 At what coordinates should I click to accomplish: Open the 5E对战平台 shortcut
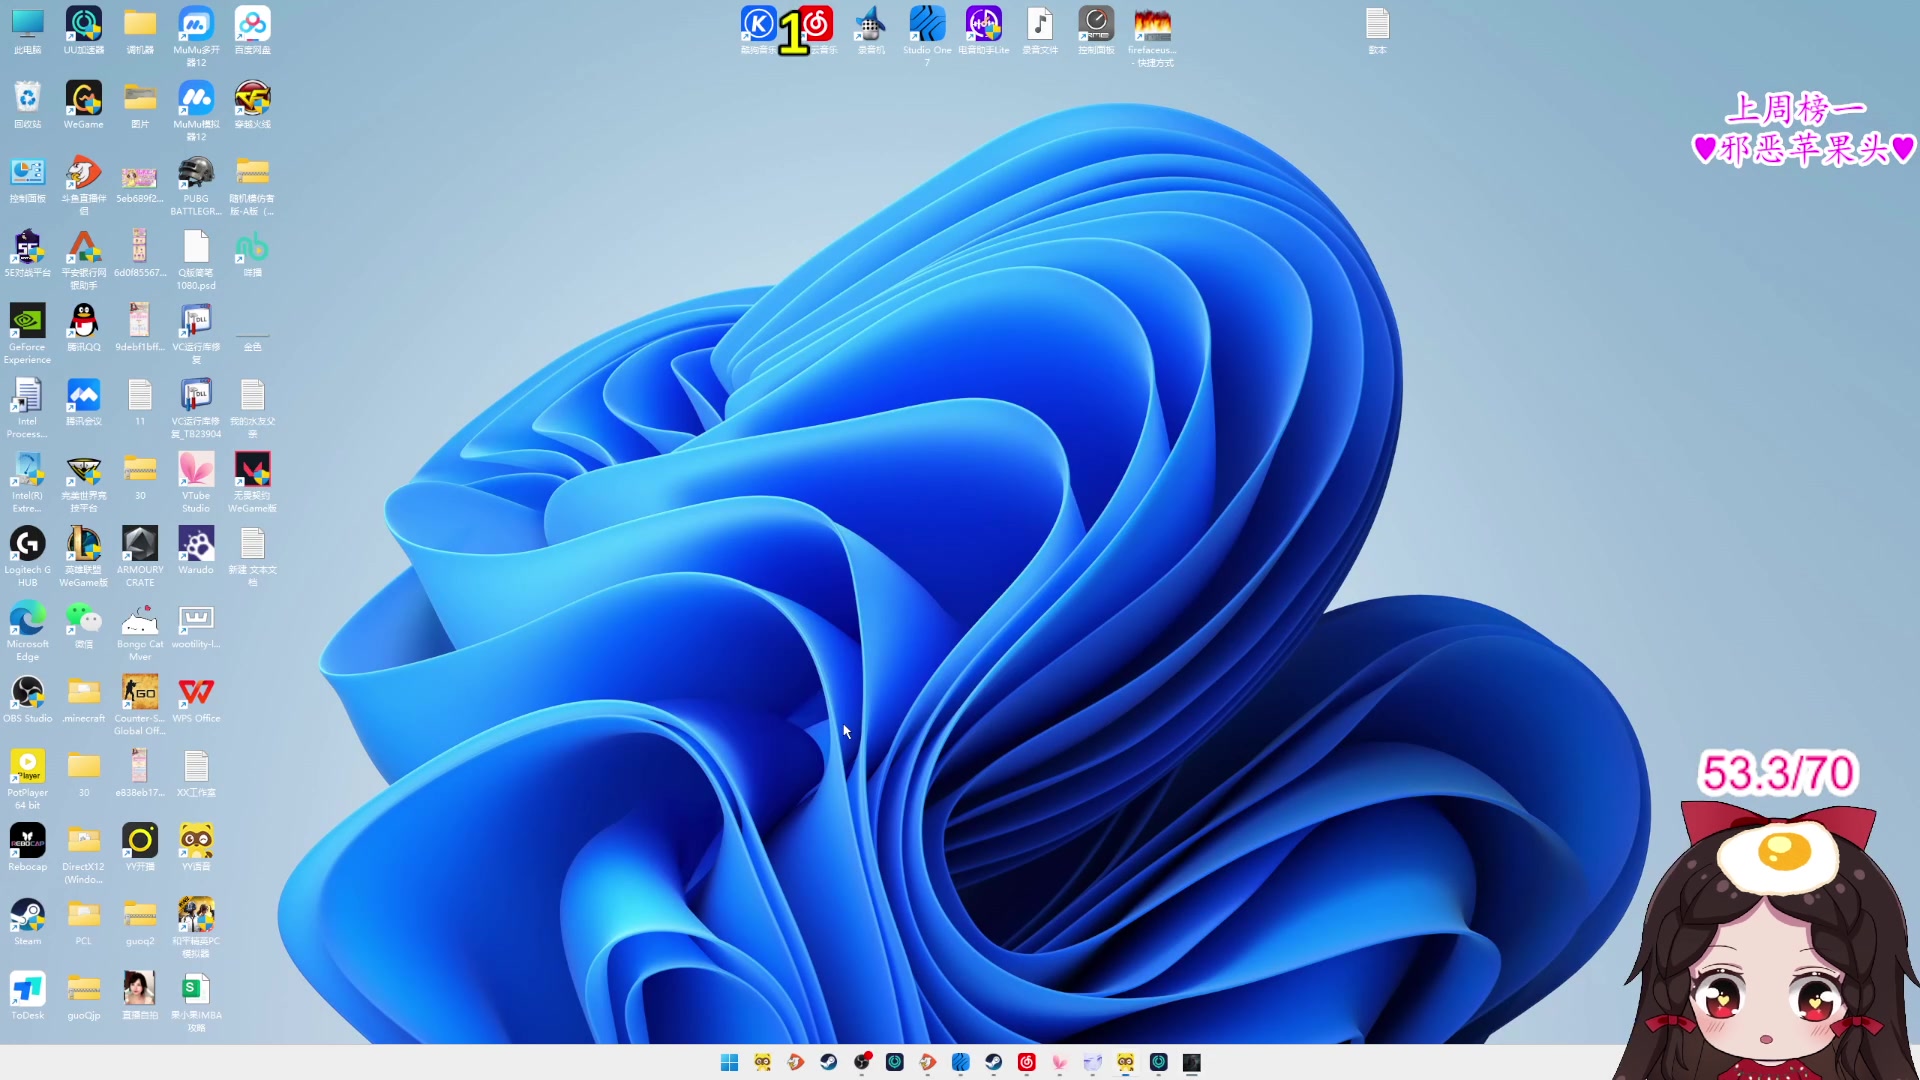pyautogui.click(x=27, y=253)
